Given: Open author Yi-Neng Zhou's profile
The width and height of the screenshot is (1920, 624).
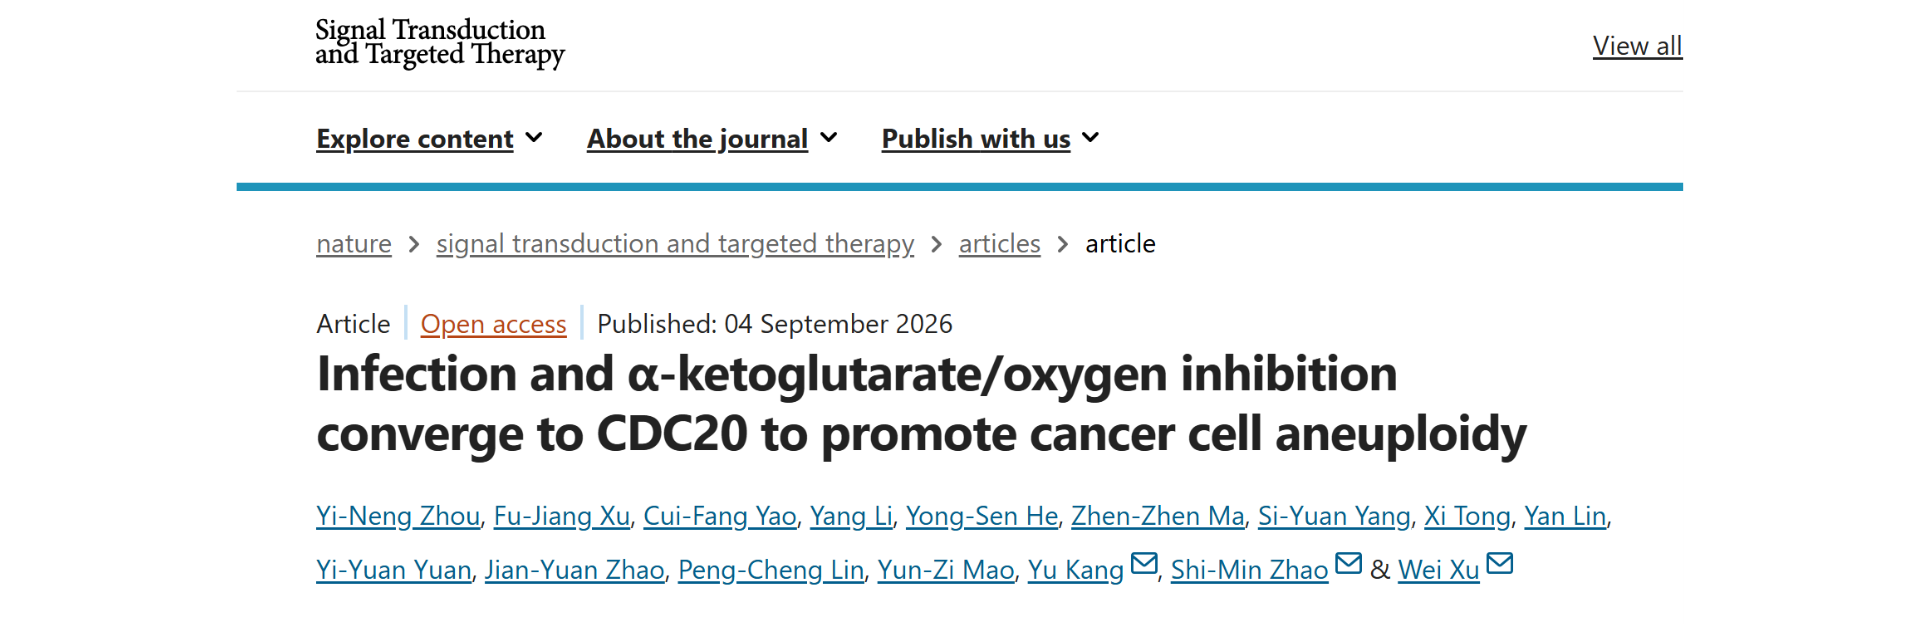Looking at the screenshot, I should point(398,516).
